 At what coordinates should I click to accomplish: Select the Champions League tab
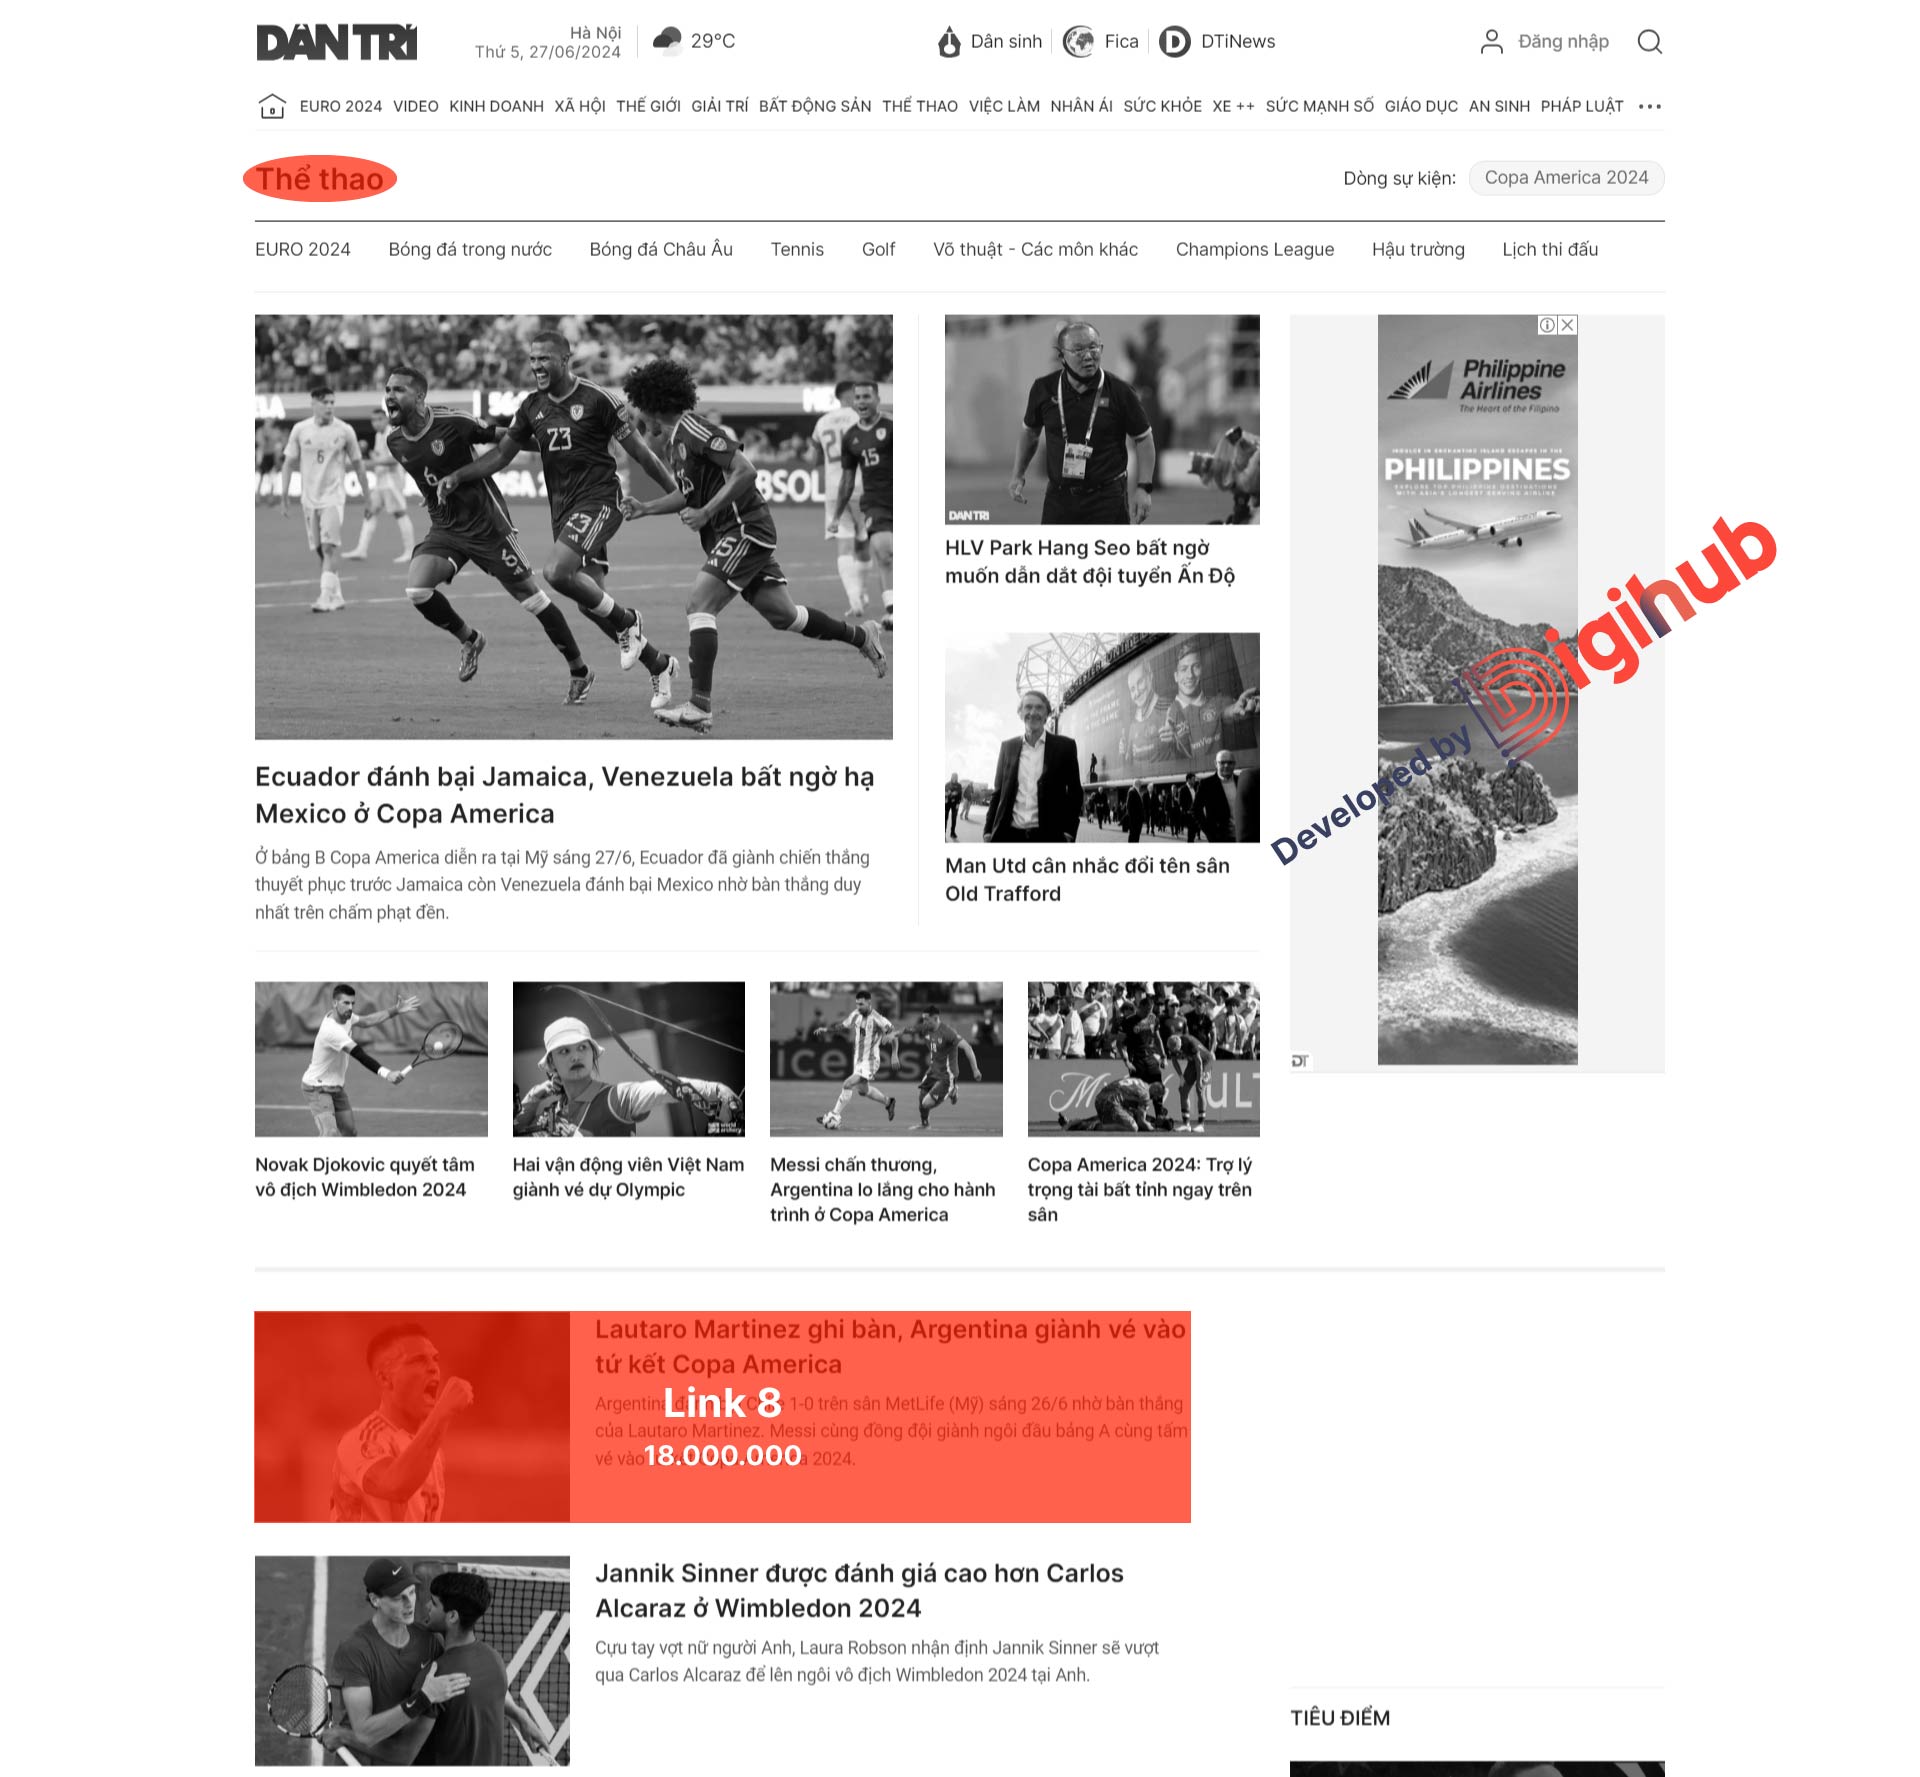click(1253, 249)
